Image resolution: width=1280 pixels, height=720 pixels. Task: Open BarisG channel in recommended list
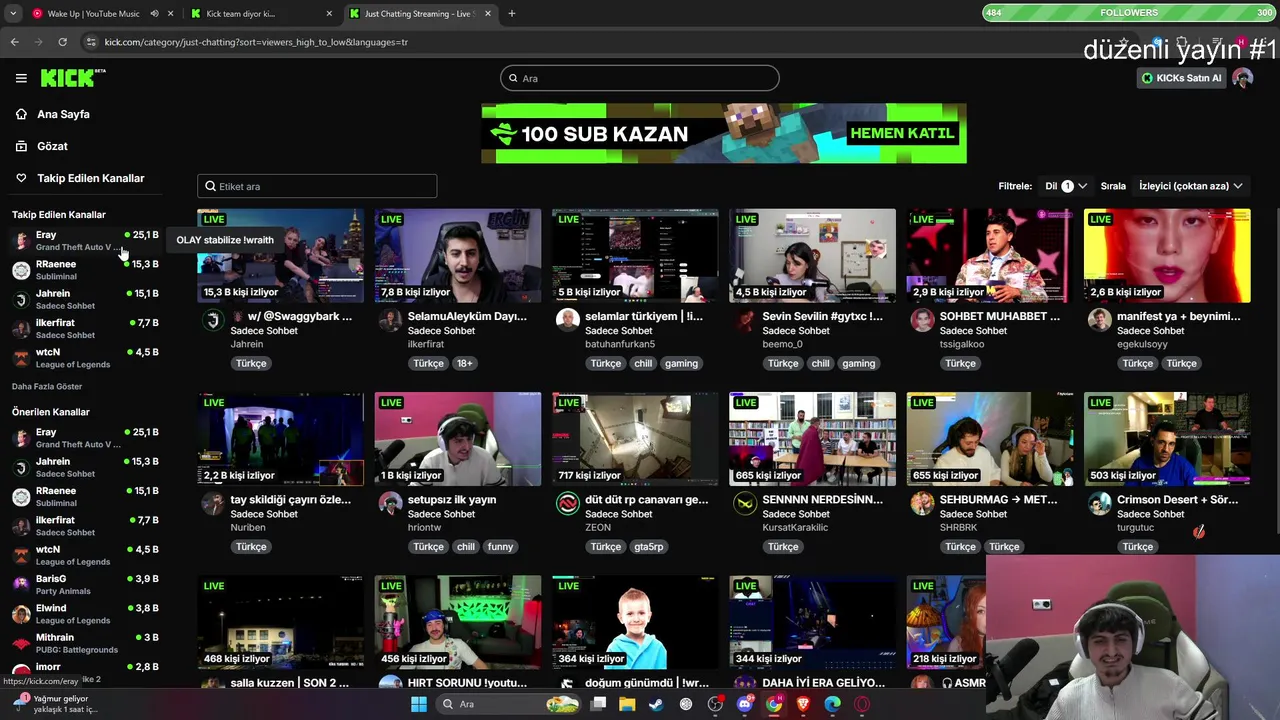coord(85,584)
